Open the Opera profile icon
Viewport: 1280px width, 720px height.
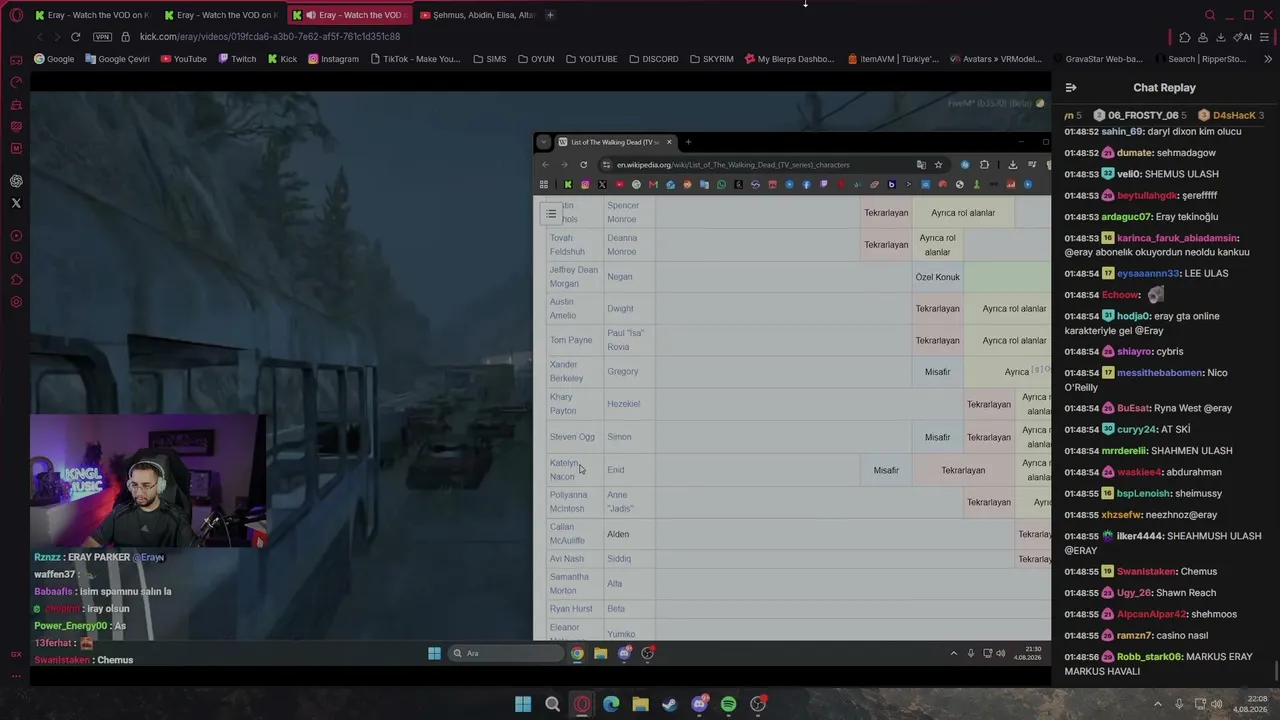(1203, 37)
